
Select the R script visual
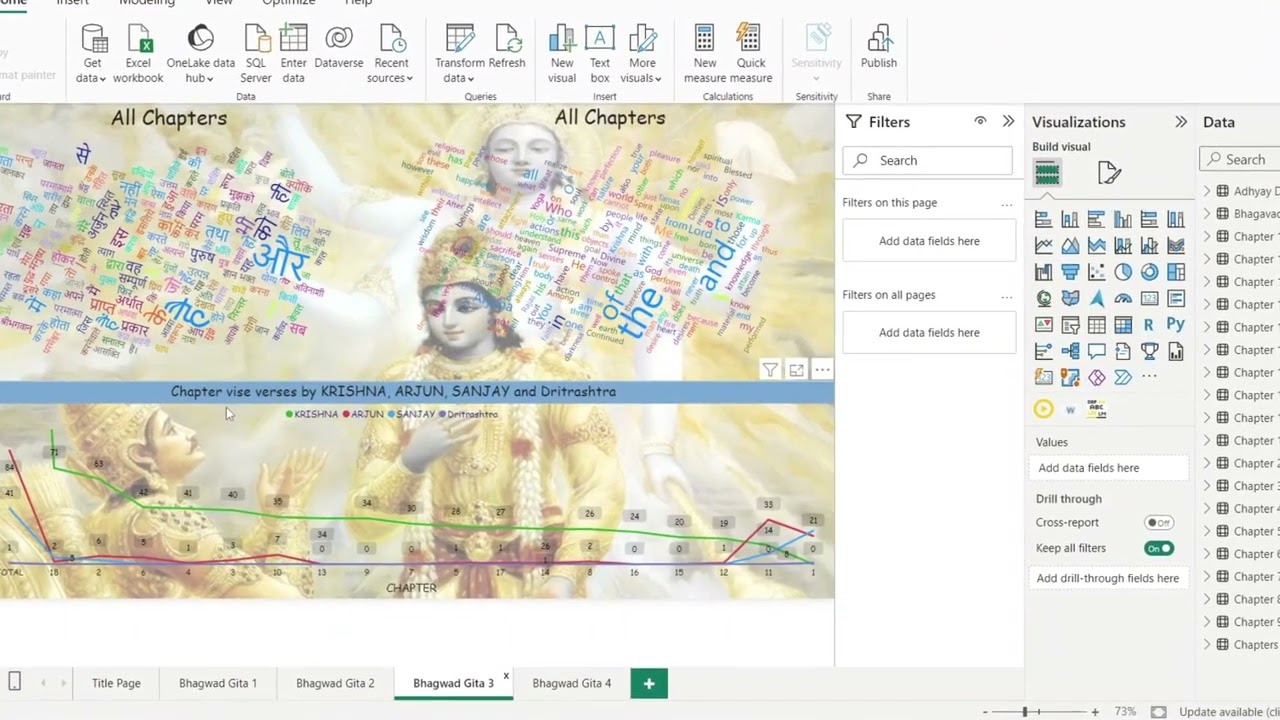[x=1149, y=325]
